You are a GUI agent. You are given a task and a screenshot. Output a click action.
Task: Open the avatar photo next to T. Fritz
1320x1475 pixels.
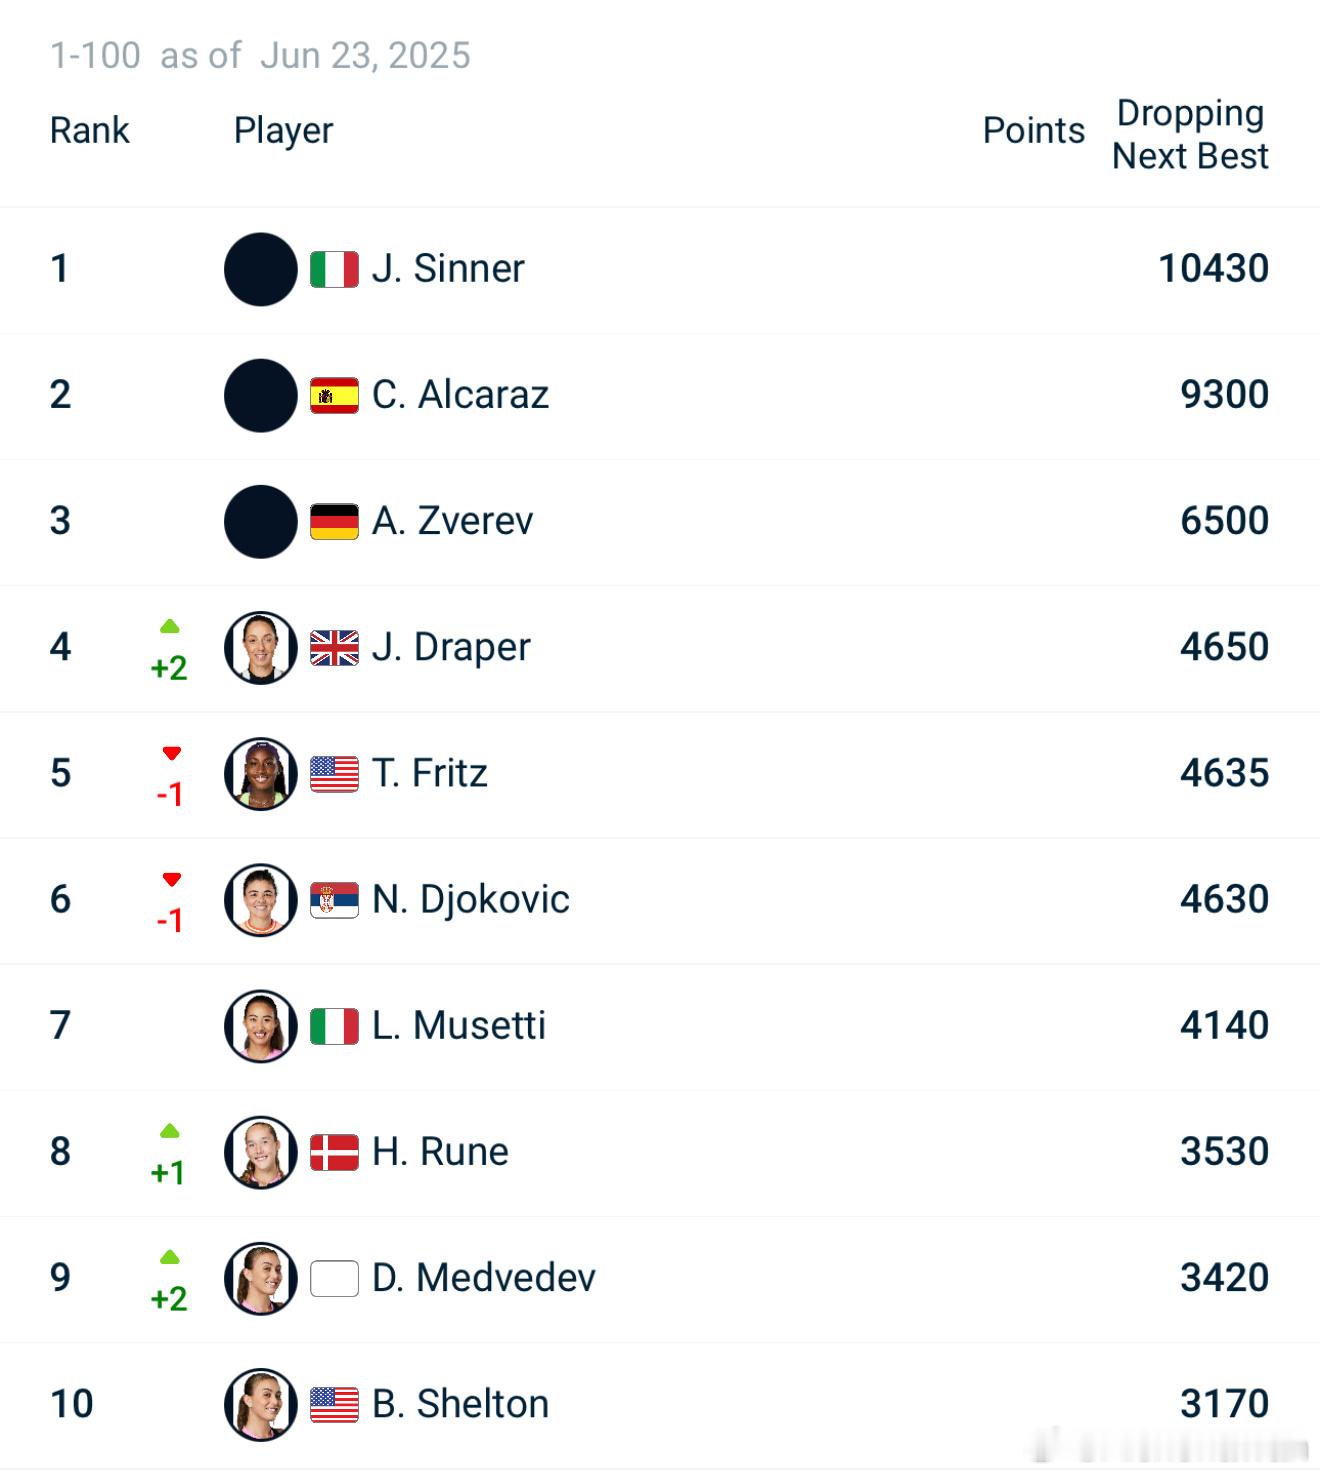pyautogui.click(x=261, y=774)
